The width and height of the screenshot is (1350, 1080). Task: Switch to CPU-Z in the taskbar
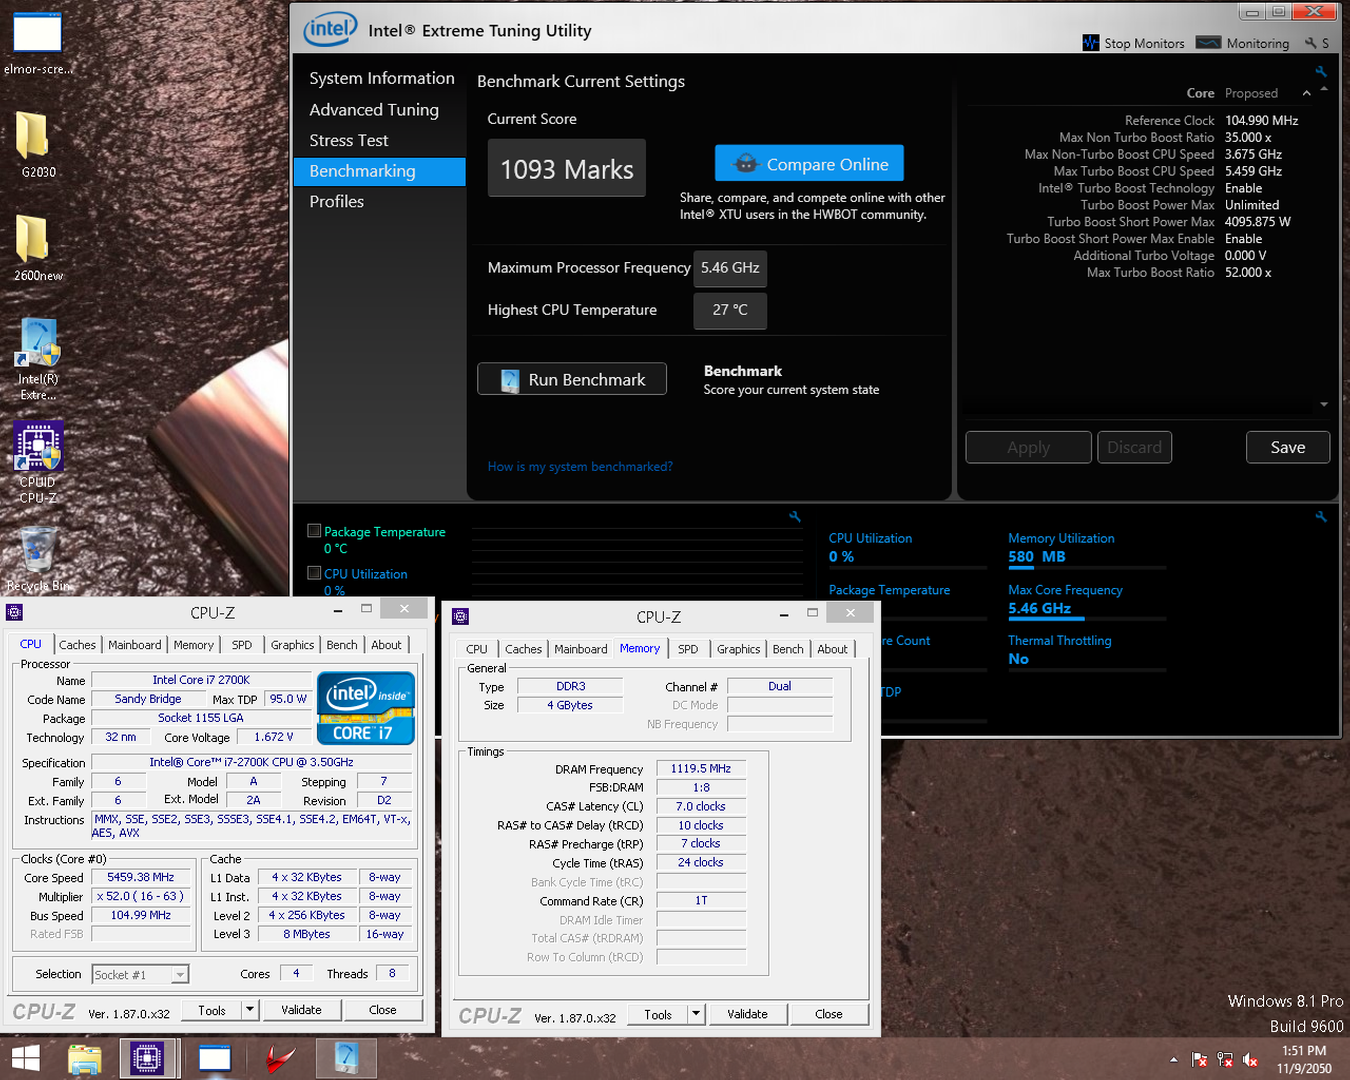tap(147, 1059)
